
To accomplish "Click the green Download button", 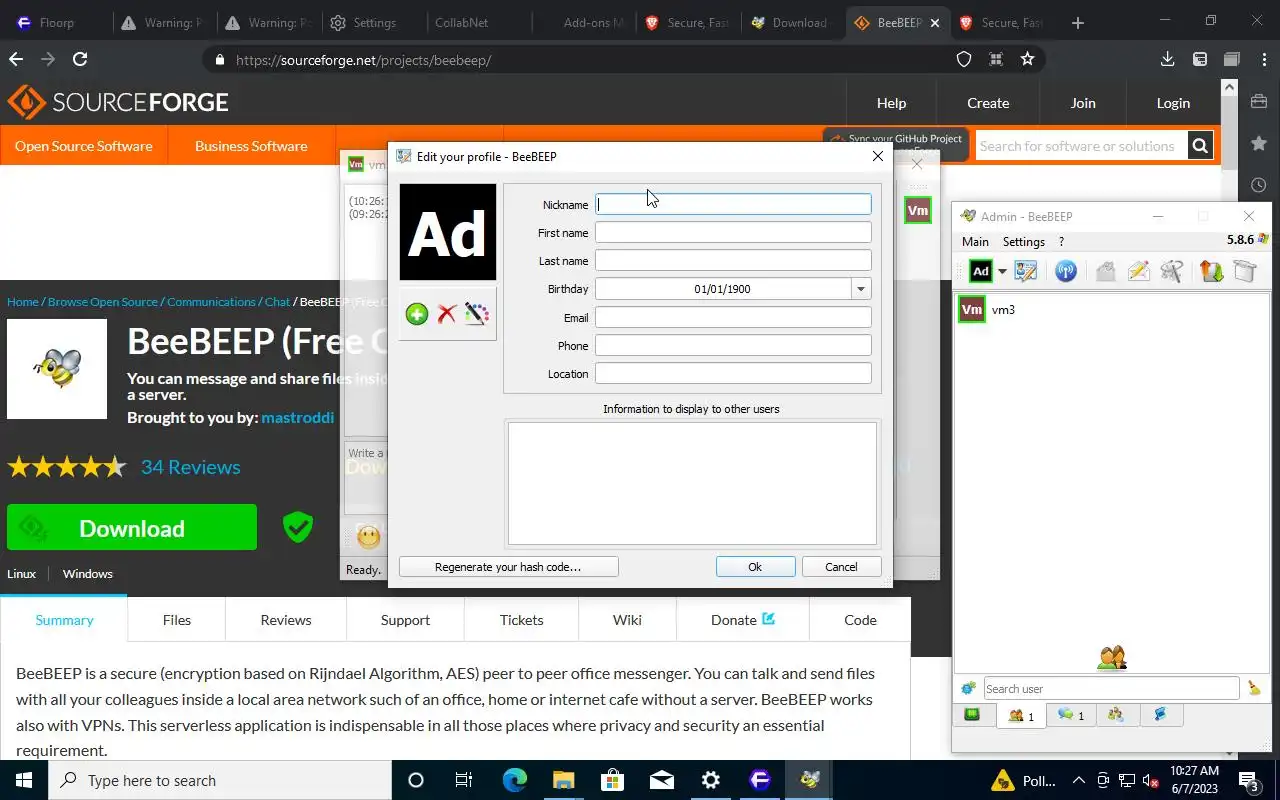I will coord(132,528).
